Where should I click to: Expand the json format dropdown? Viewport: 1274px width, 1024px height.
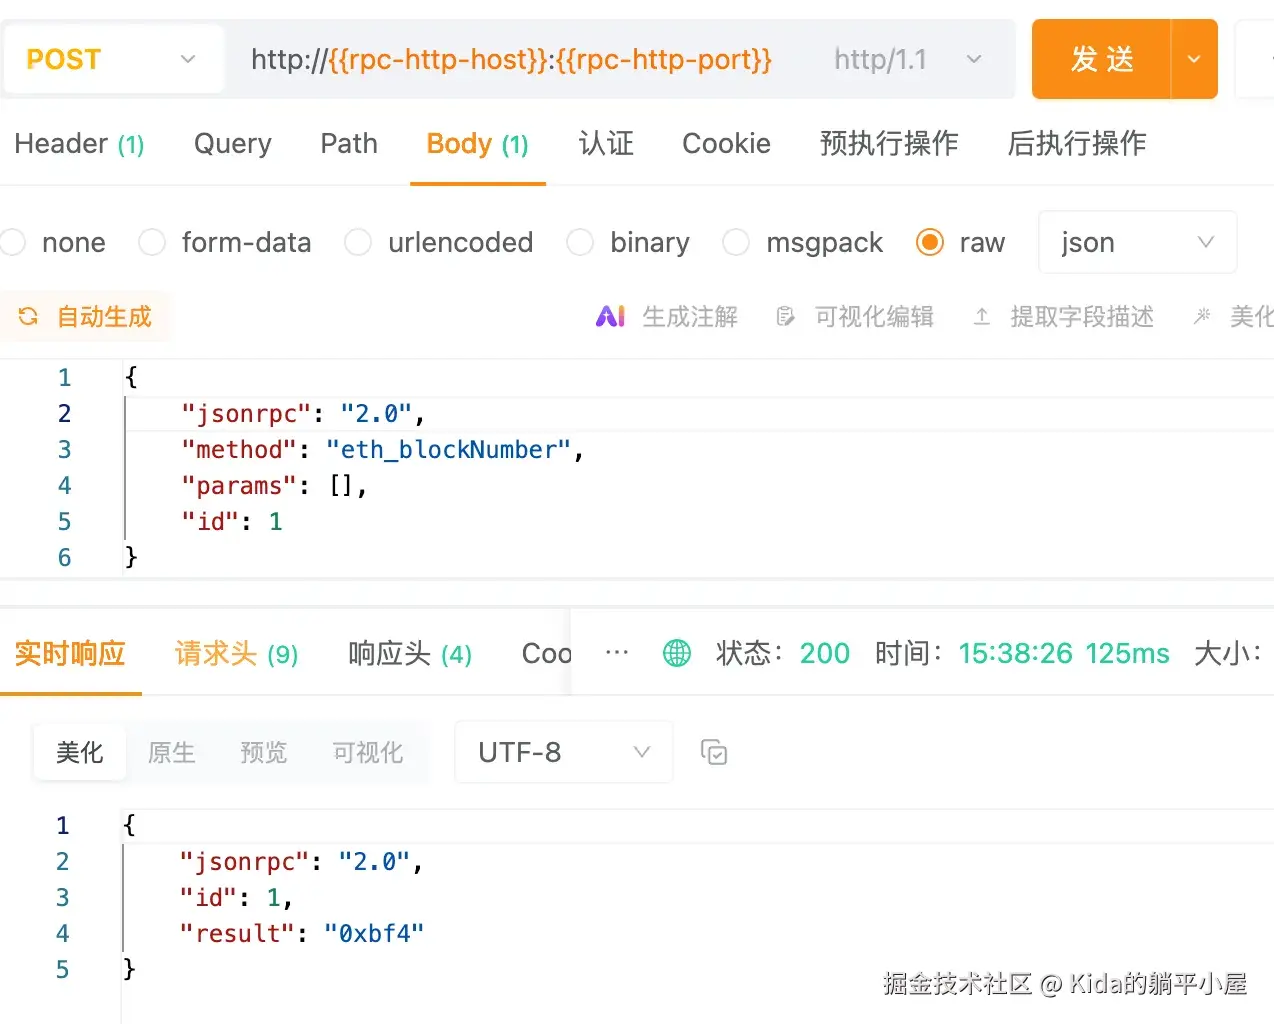pos(1137,242)
